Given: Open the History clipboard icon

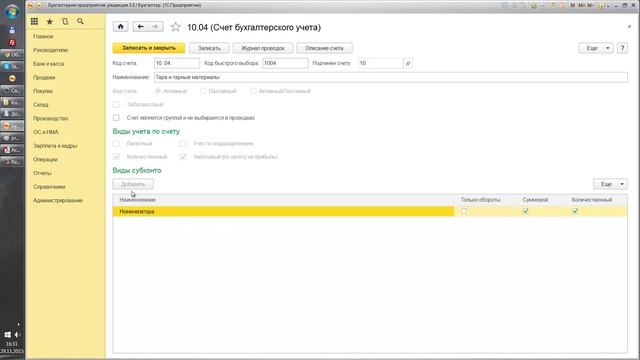Looking at the screenshot, I should (x=65, y=22).
